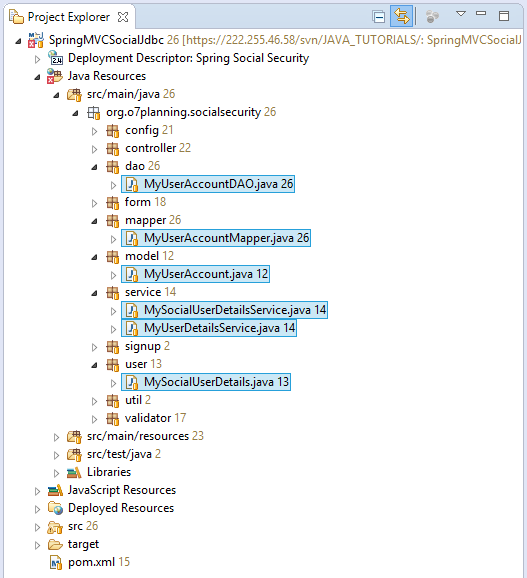Screen dimensions: 527x578
Task: Click the JavaScript Resources icon
Action: click(55, 490)
